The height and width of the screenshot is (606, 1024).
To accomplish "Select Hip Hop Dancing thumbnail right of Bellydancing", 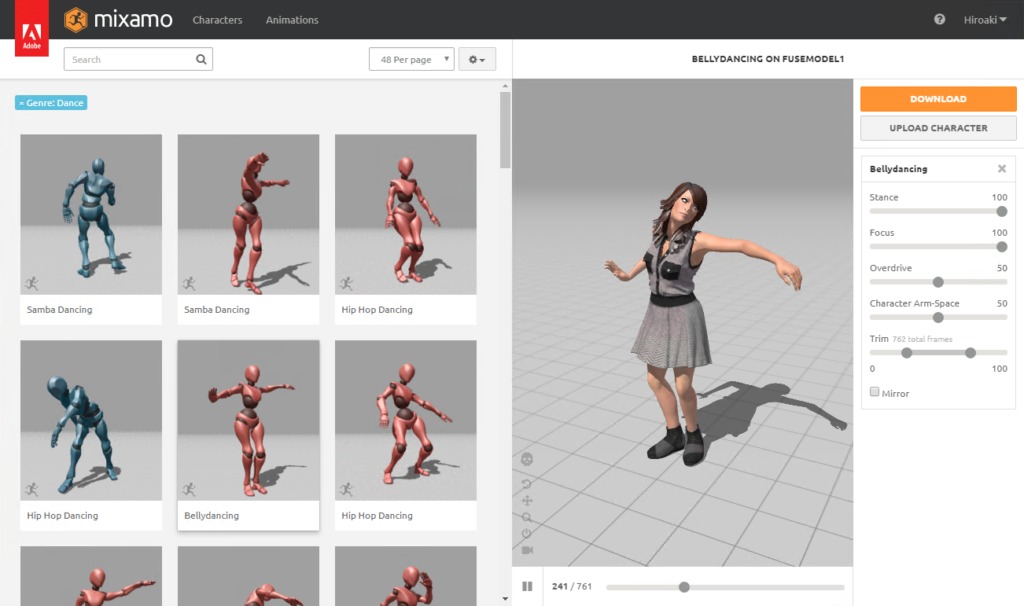I will (x=406, y=420).
